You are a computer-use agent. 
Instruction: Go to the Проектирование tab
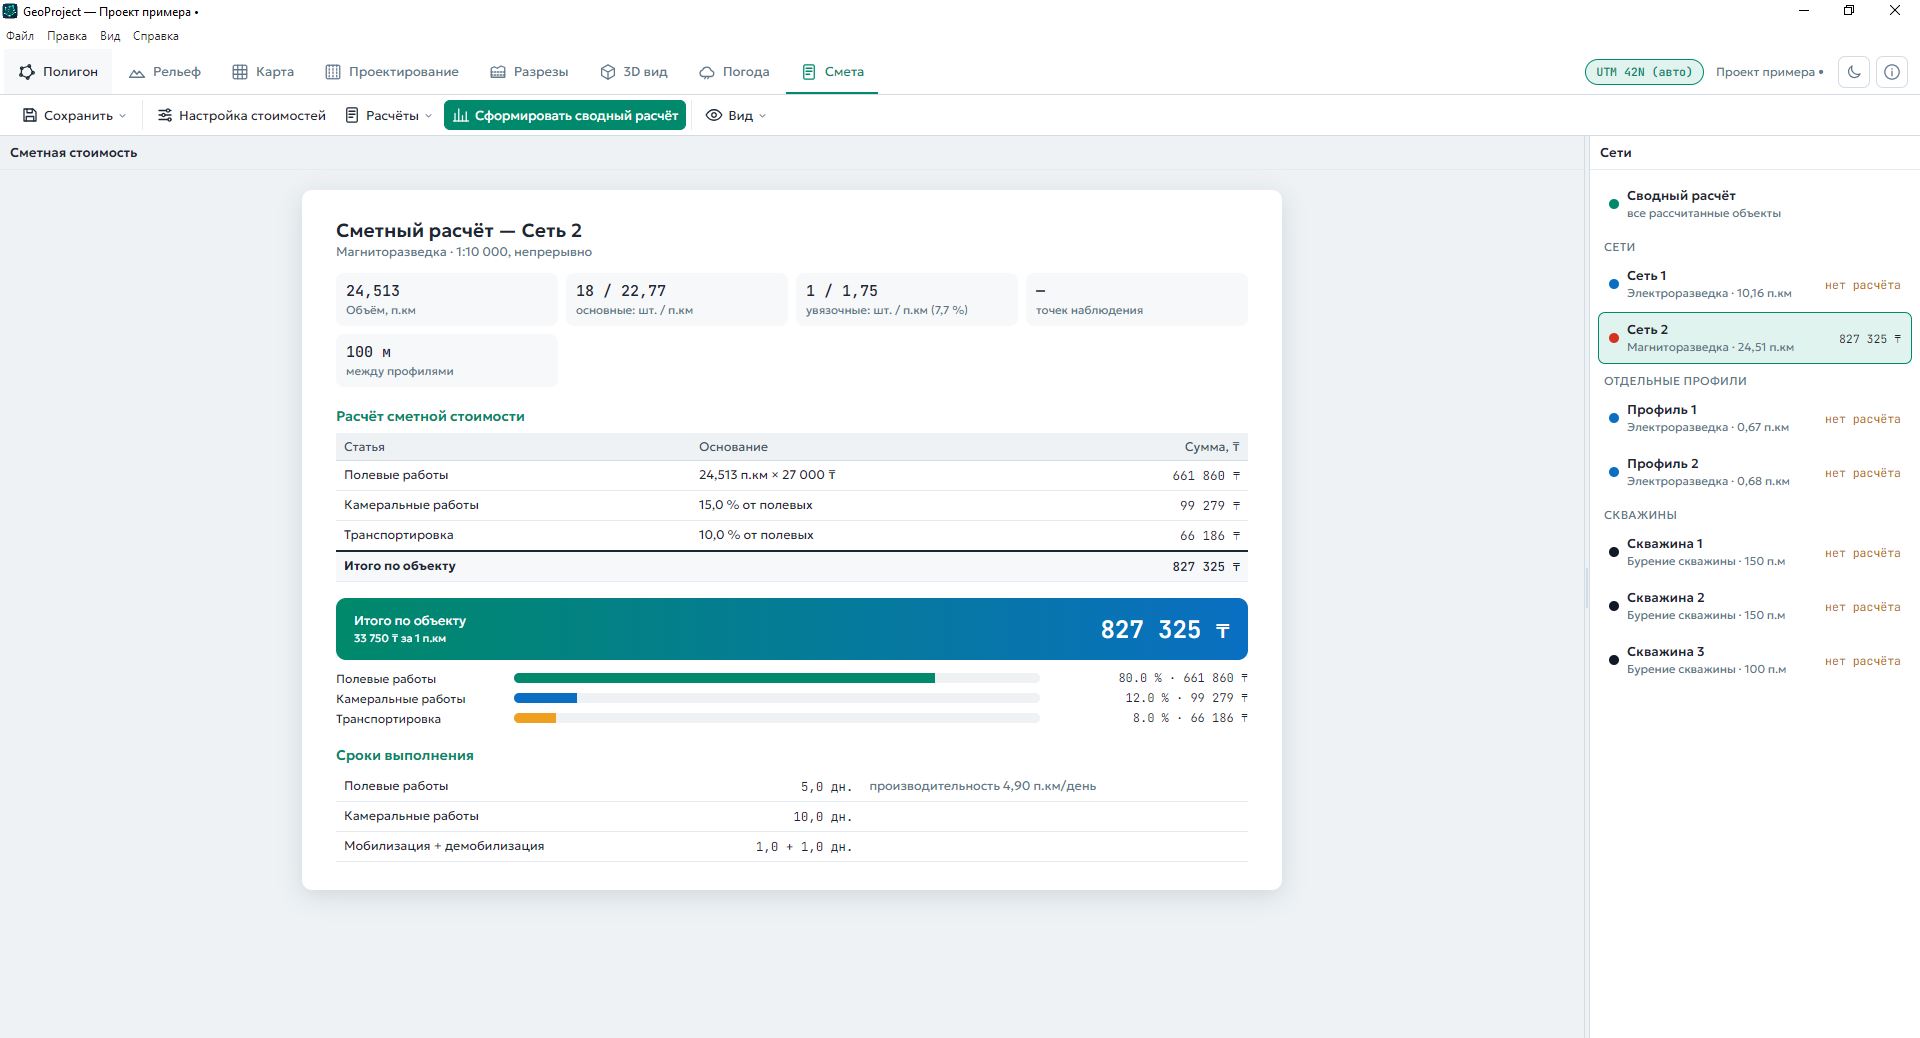click(x=392, y=72)
